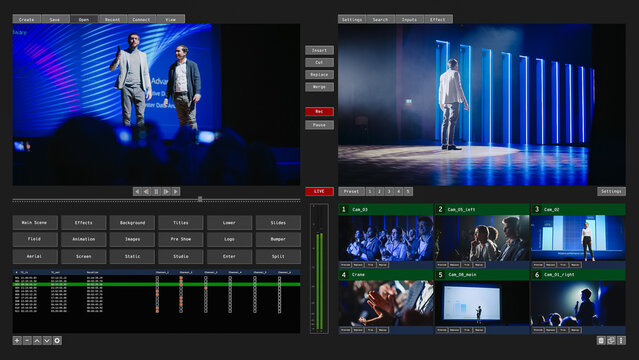This screenshot has width=639, height=360.
Task: Select the Bumper button
Action: click(x=278, y=239)
